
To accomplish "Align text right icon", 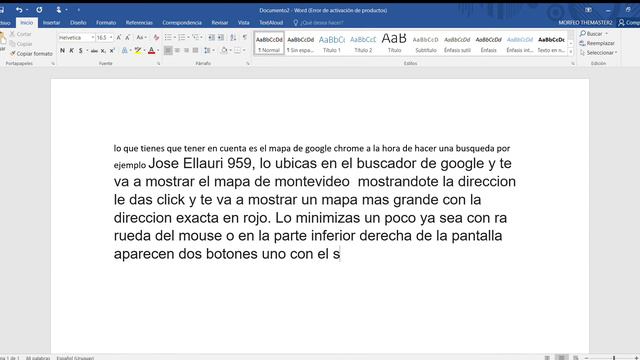I will pyautogui.click(x=186, y=51).
